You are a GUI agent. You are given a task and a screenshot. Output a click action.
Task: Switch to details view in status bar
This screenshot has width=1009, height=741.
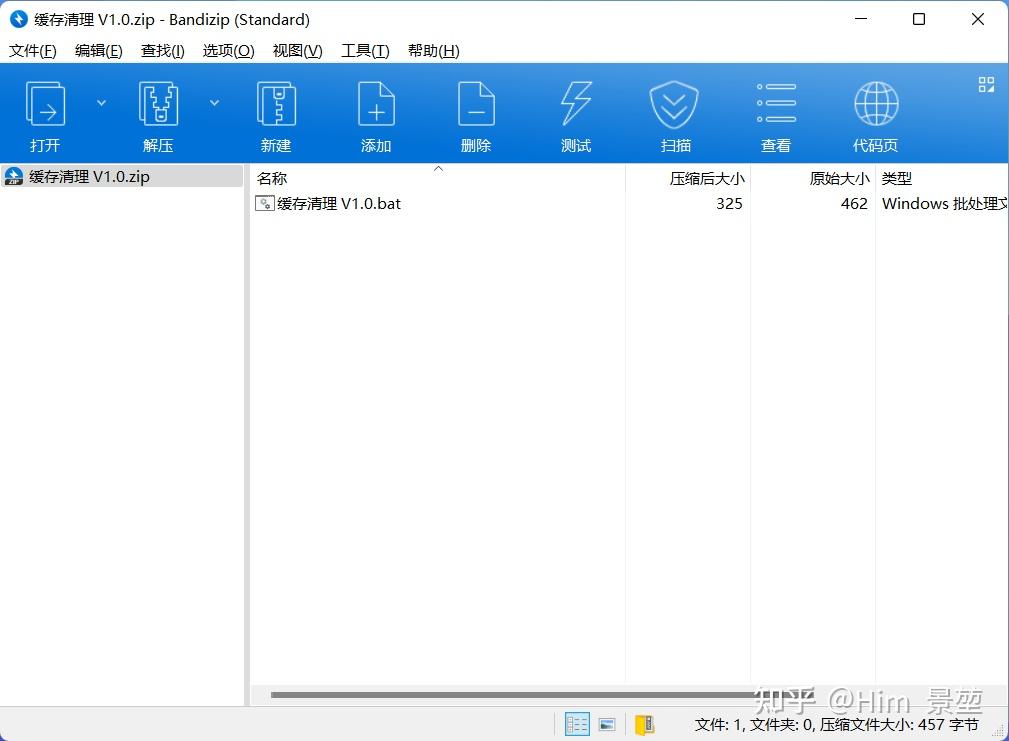(x=577, y=724)
